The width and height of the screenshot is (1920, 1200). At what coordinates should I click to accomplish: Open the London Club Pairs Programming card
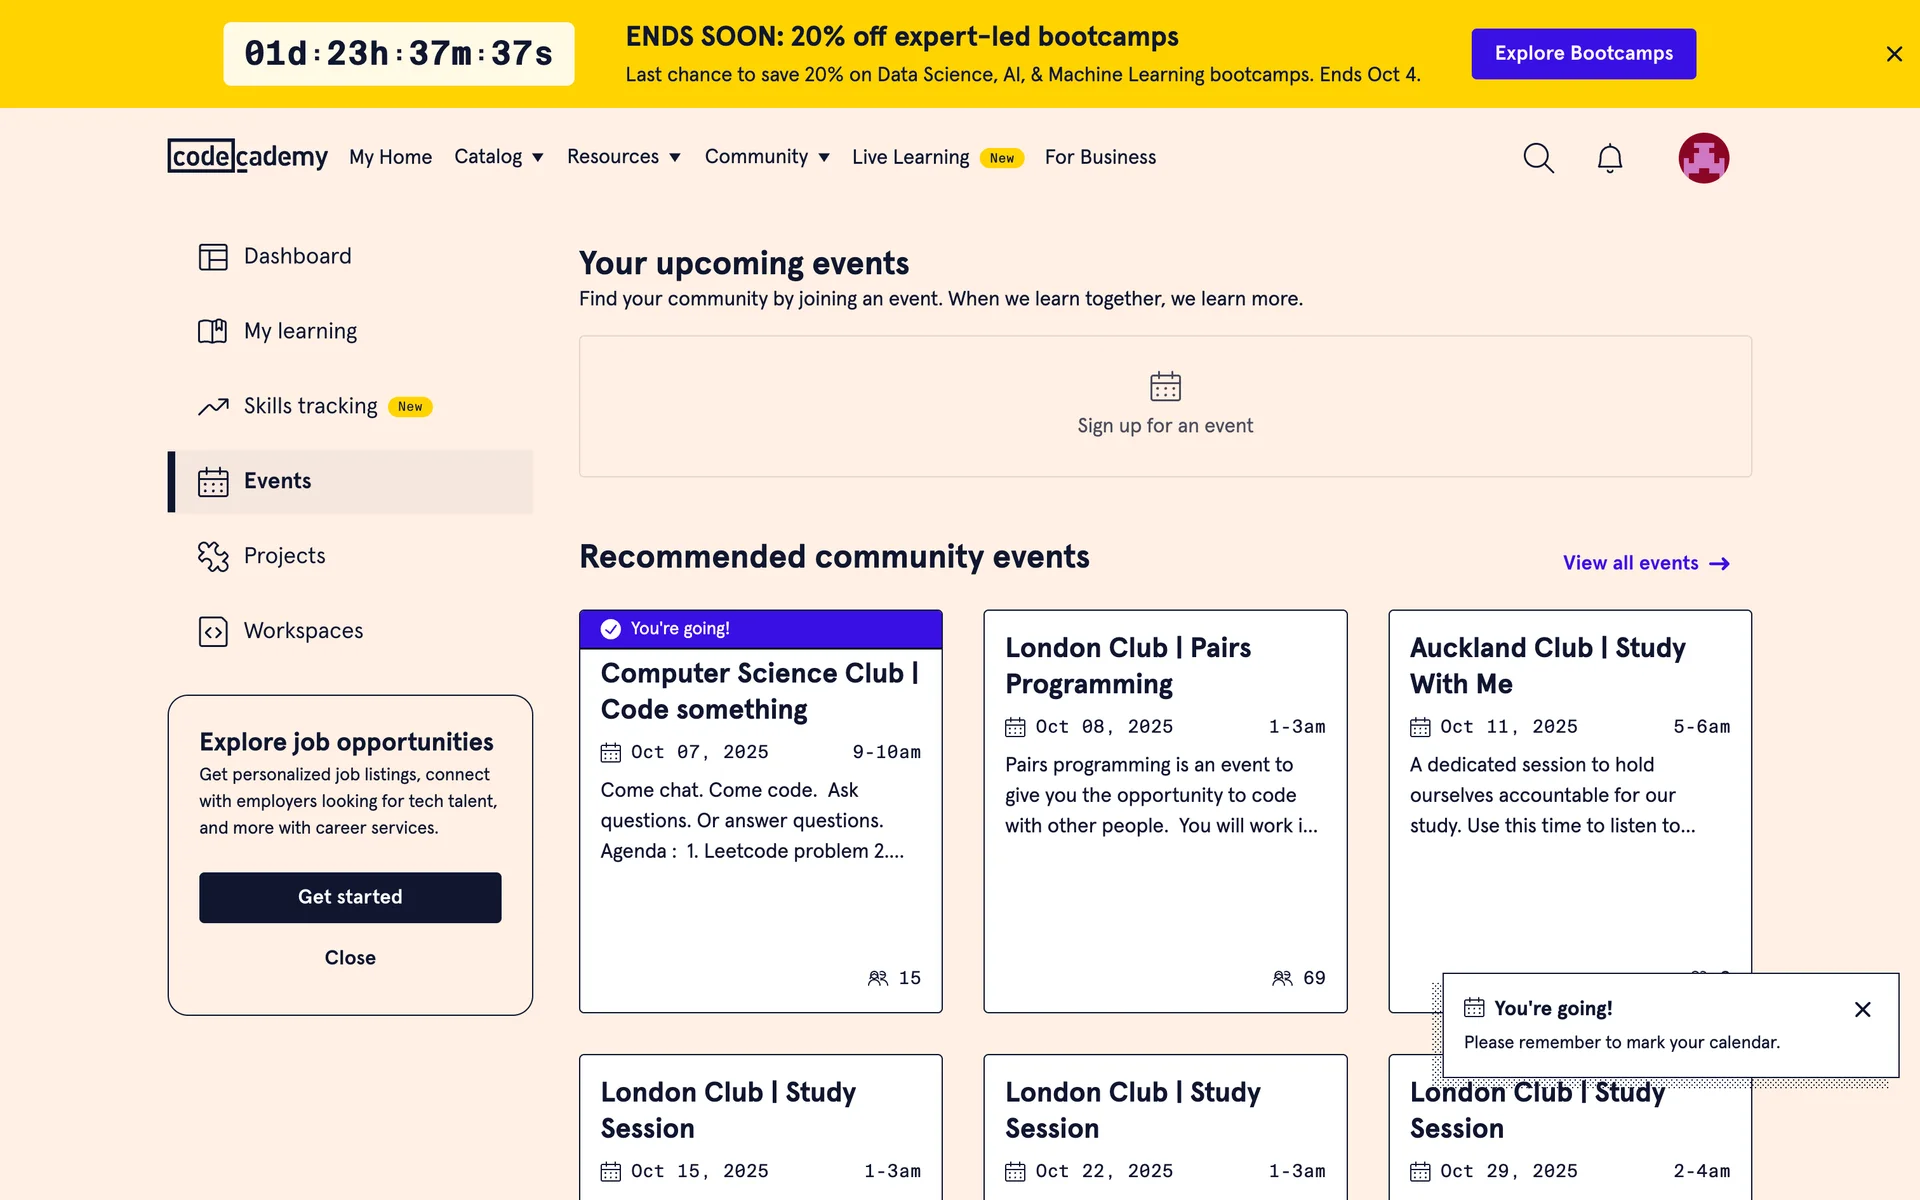pos(1127,665)
